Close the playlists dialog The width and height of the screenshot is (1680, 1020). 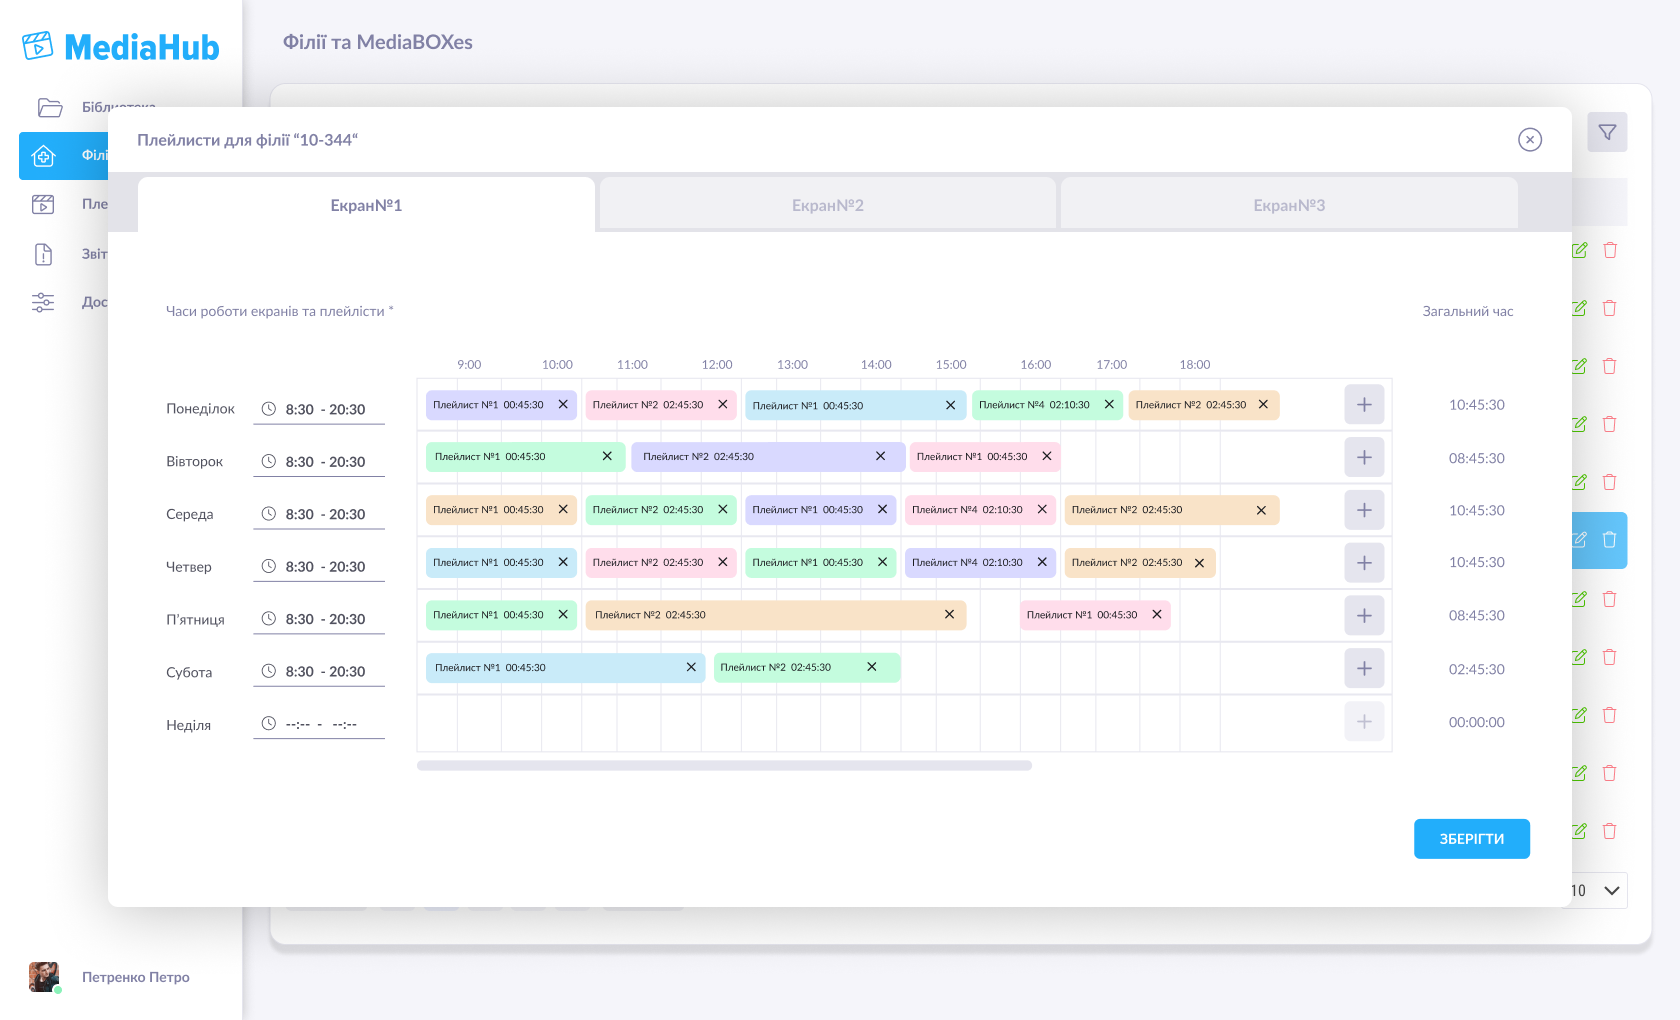click(1529, 140)
